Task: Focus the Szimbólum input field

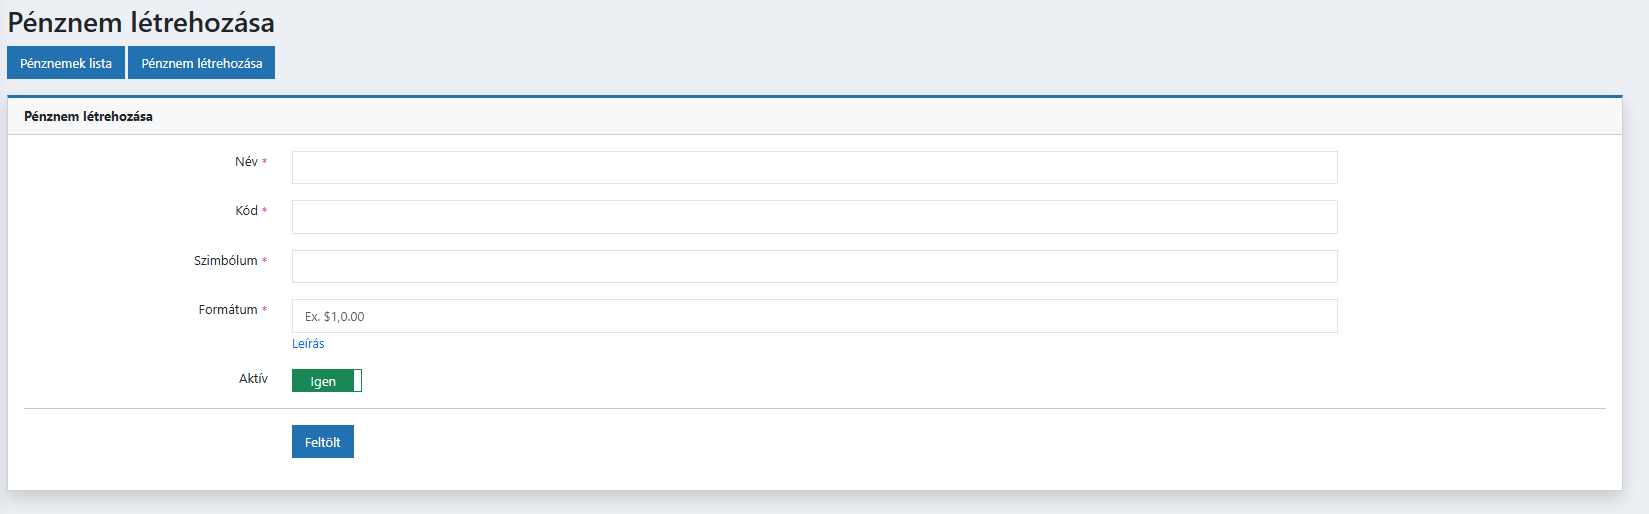Action: (x=814, y=267)
